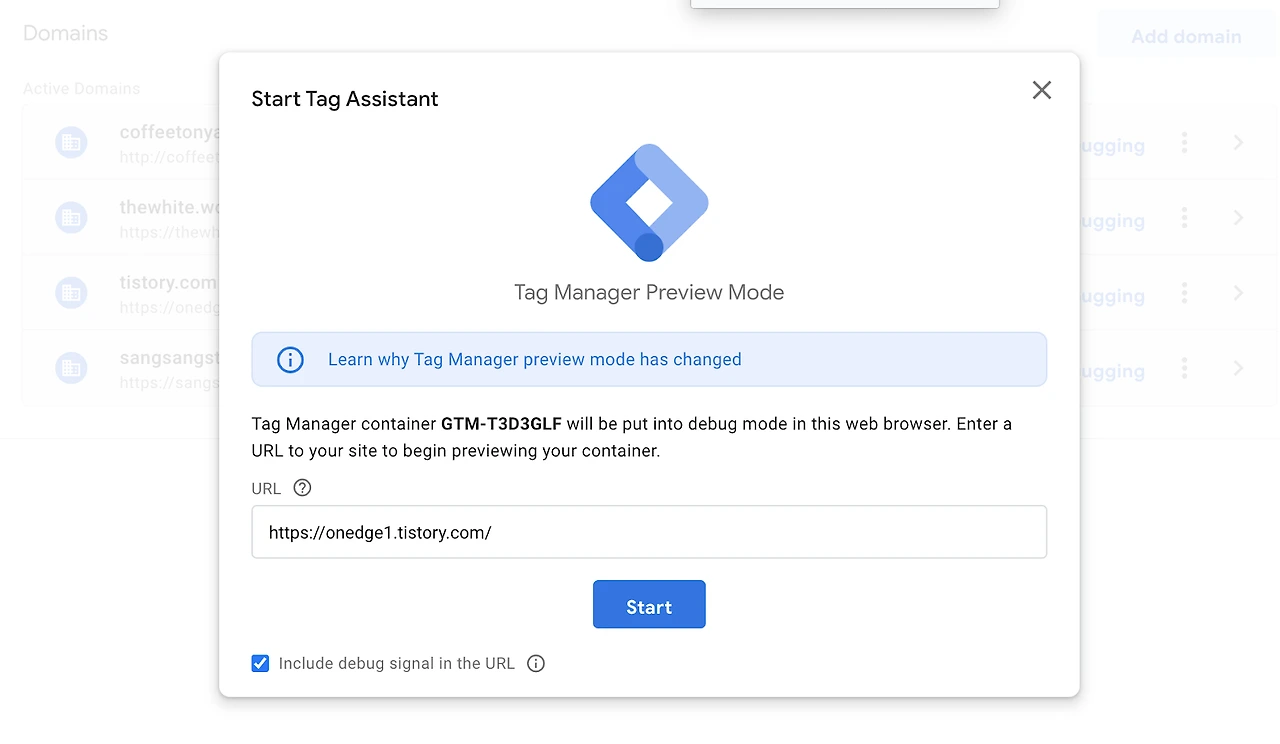Click the tistory.com domain list icon

pos(71,293)
